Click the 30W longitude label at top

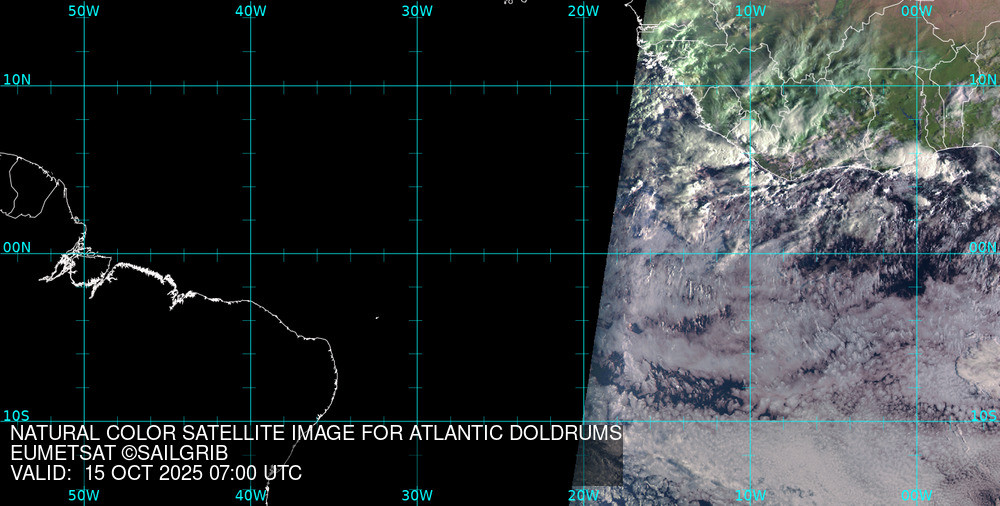pyautogui.click(x=417, y=11)
